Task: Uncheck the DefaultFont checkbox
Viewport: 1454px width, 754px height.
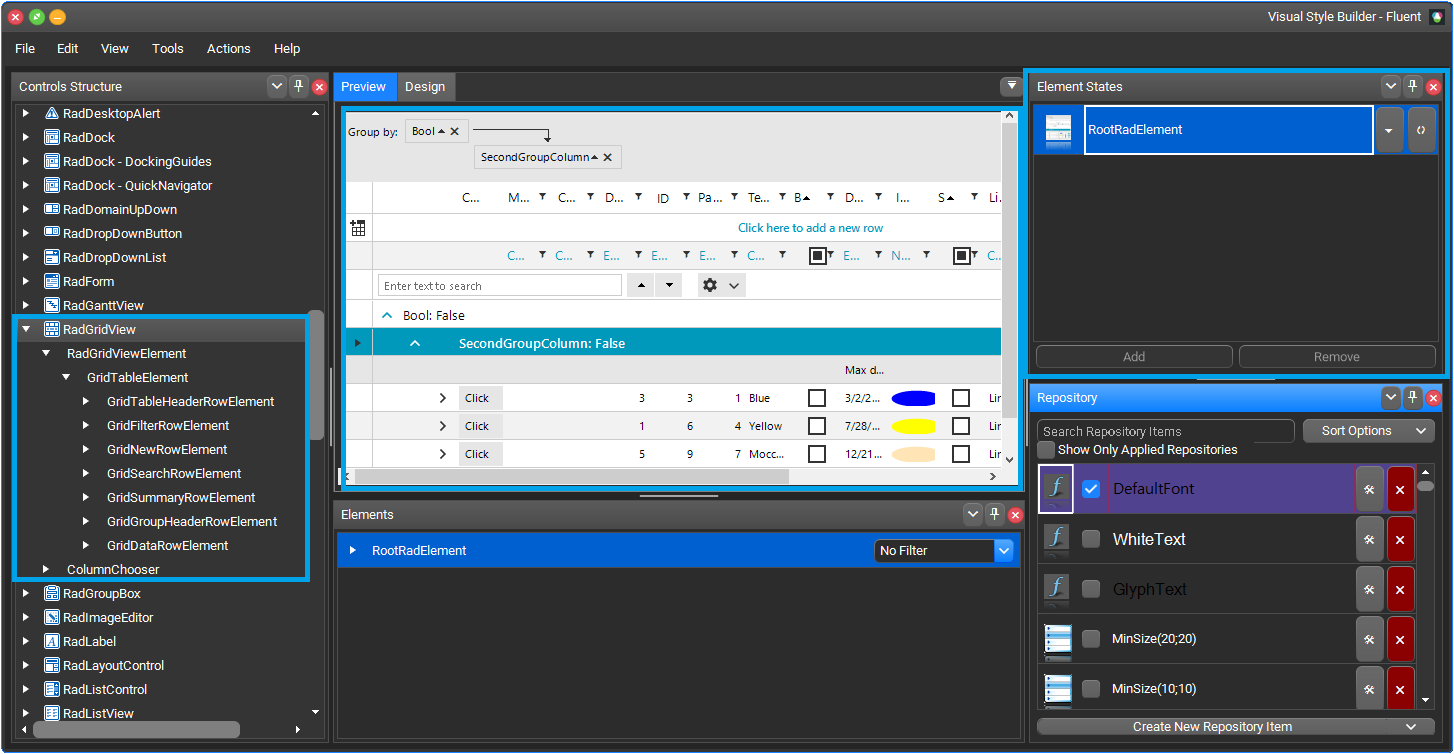Action: 1091,489
